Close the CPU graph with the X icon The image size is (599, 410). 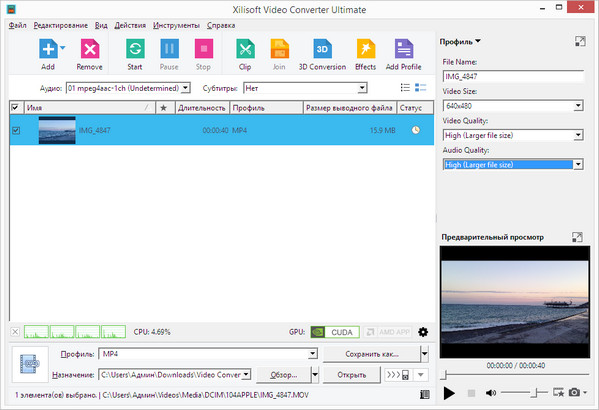tap(15, 332)
